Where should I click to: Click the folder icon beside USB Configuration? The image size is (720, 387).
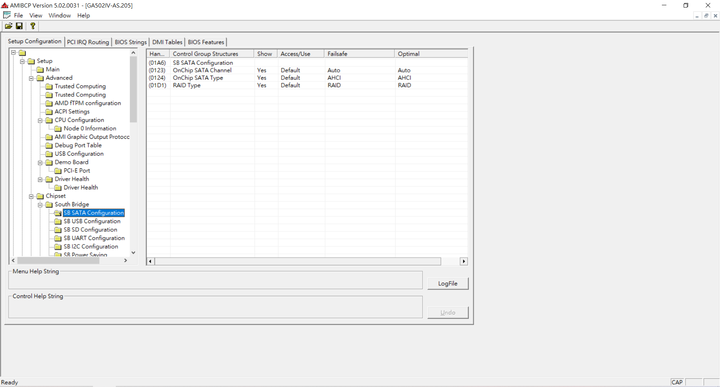tap(49, 154)
